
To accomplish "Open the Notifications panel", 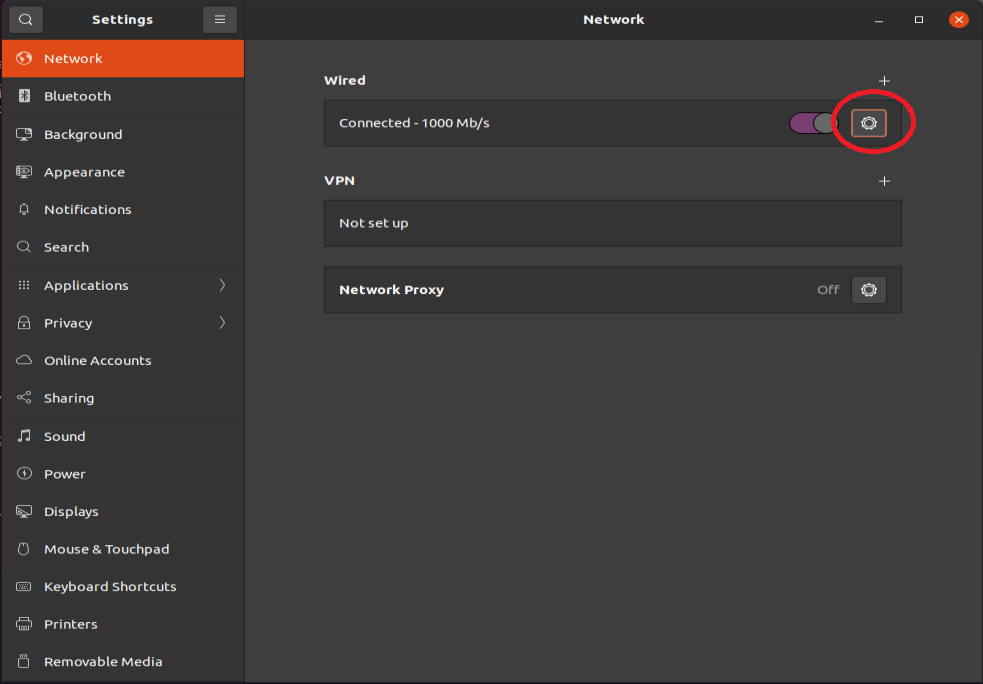I will coord(123,209).
